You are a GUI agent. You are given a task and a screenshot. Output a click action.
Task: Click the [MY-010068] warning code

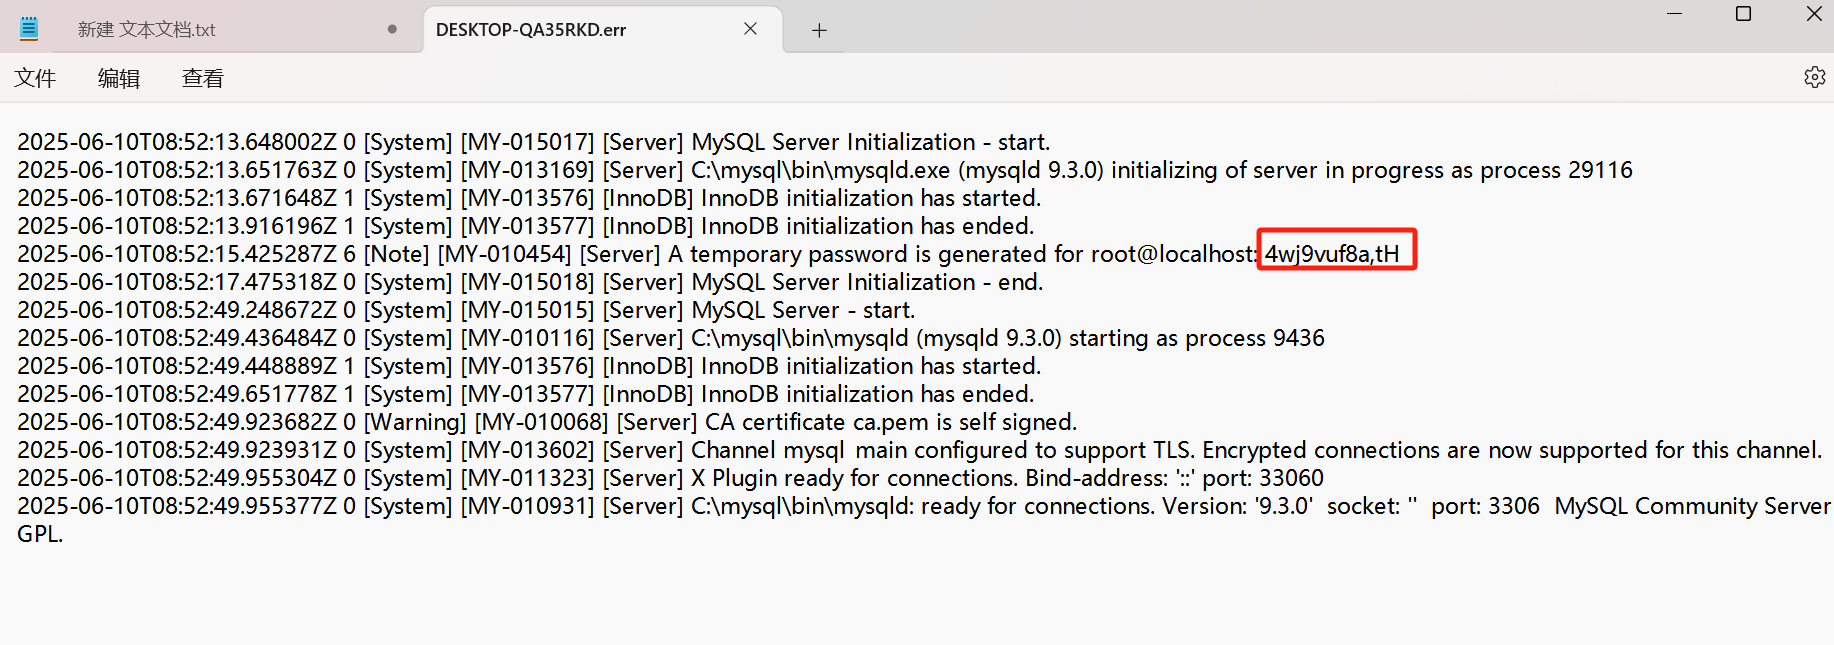pos(541,422)
